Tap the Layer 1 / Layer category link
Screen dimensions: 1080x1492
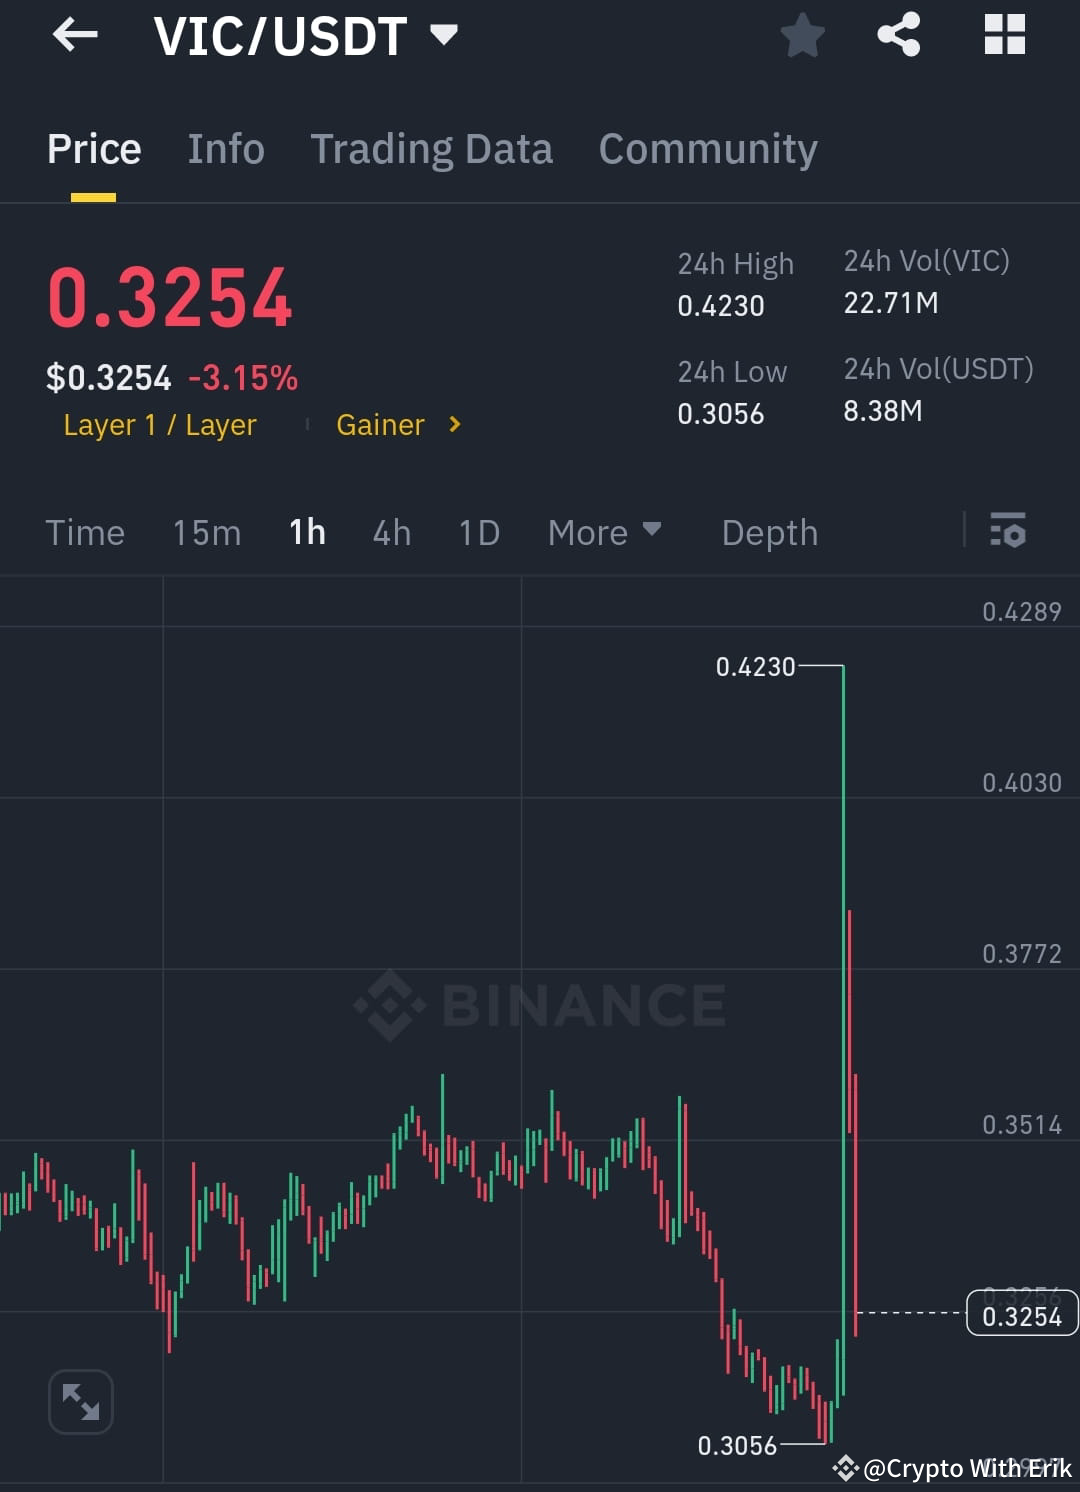point(159,424)
